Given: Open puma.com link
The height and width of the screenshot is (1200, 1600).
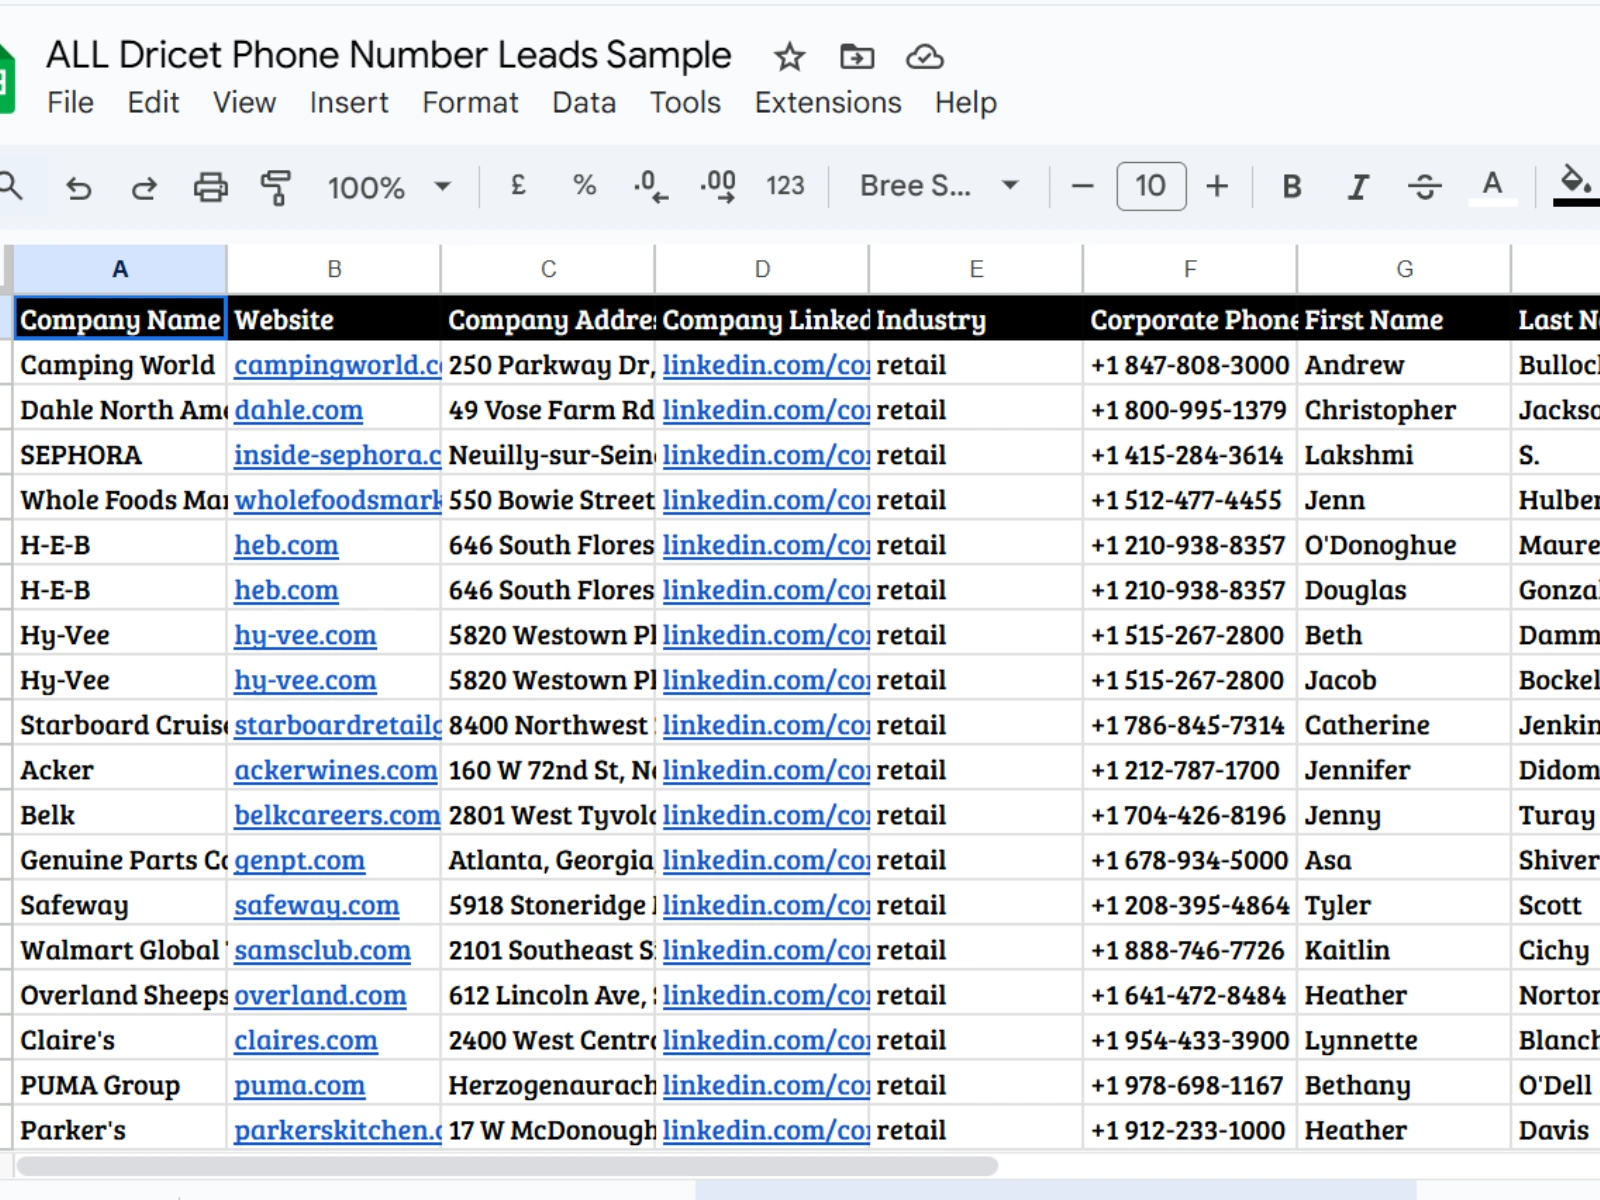Looking at the screenshot, I should tap(299, 1086).
